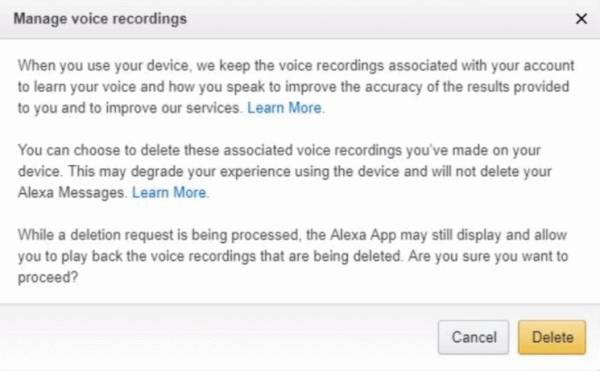Cancel the voice recording deletion
Image resolution: width=600 pixels, height=371 pixels.
click(x=473, y=337)
